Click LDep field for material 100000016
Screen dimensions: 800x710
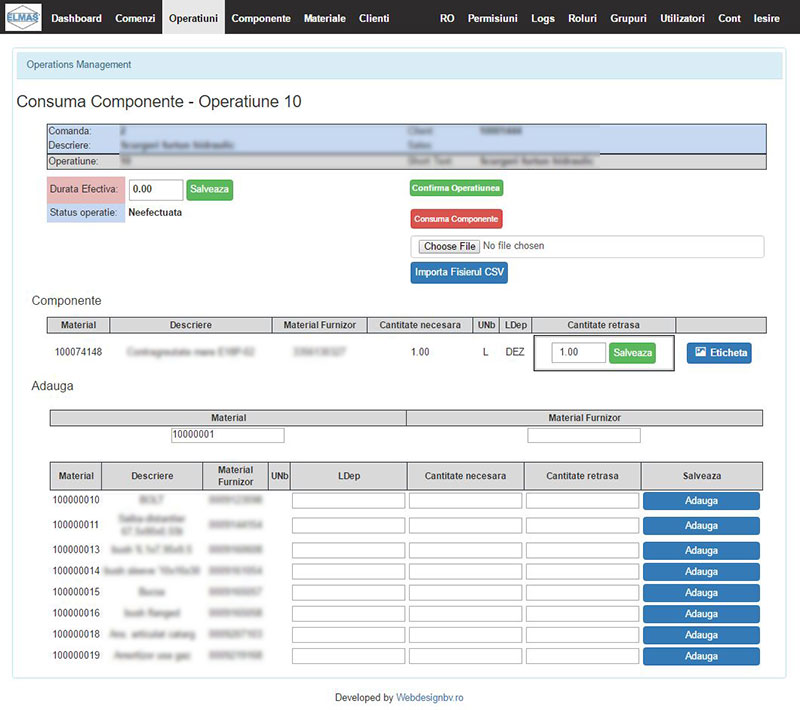[348, 614]
